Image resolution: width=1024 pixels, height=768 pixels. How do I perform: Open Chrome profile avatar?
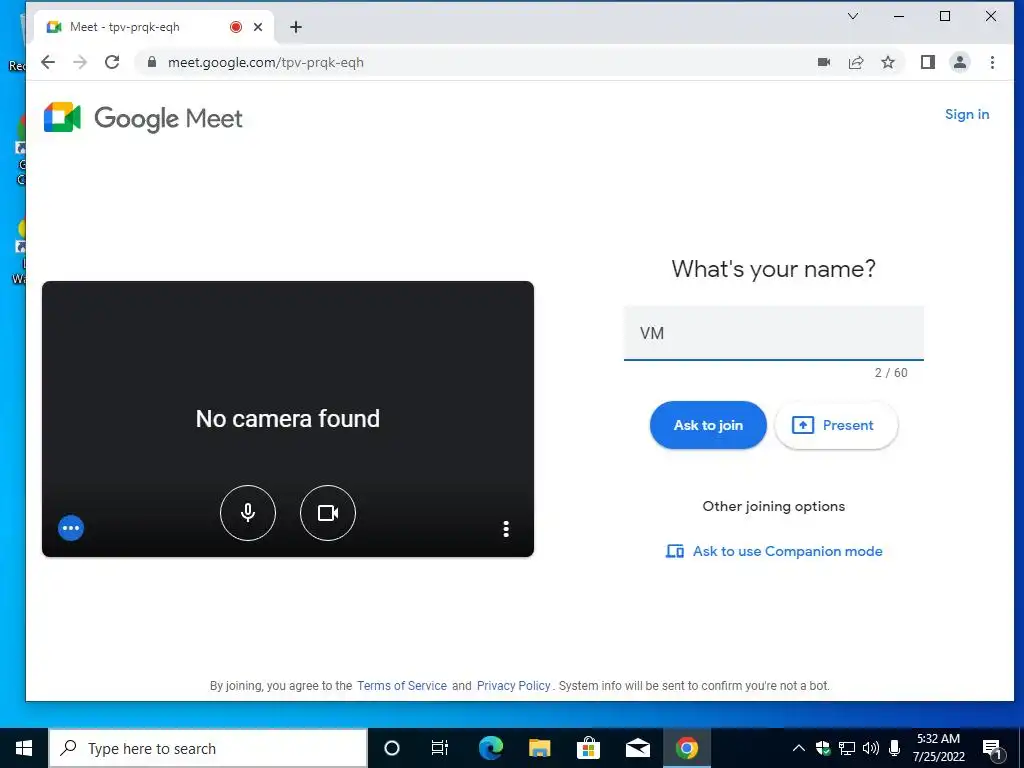tap(960, 62)
